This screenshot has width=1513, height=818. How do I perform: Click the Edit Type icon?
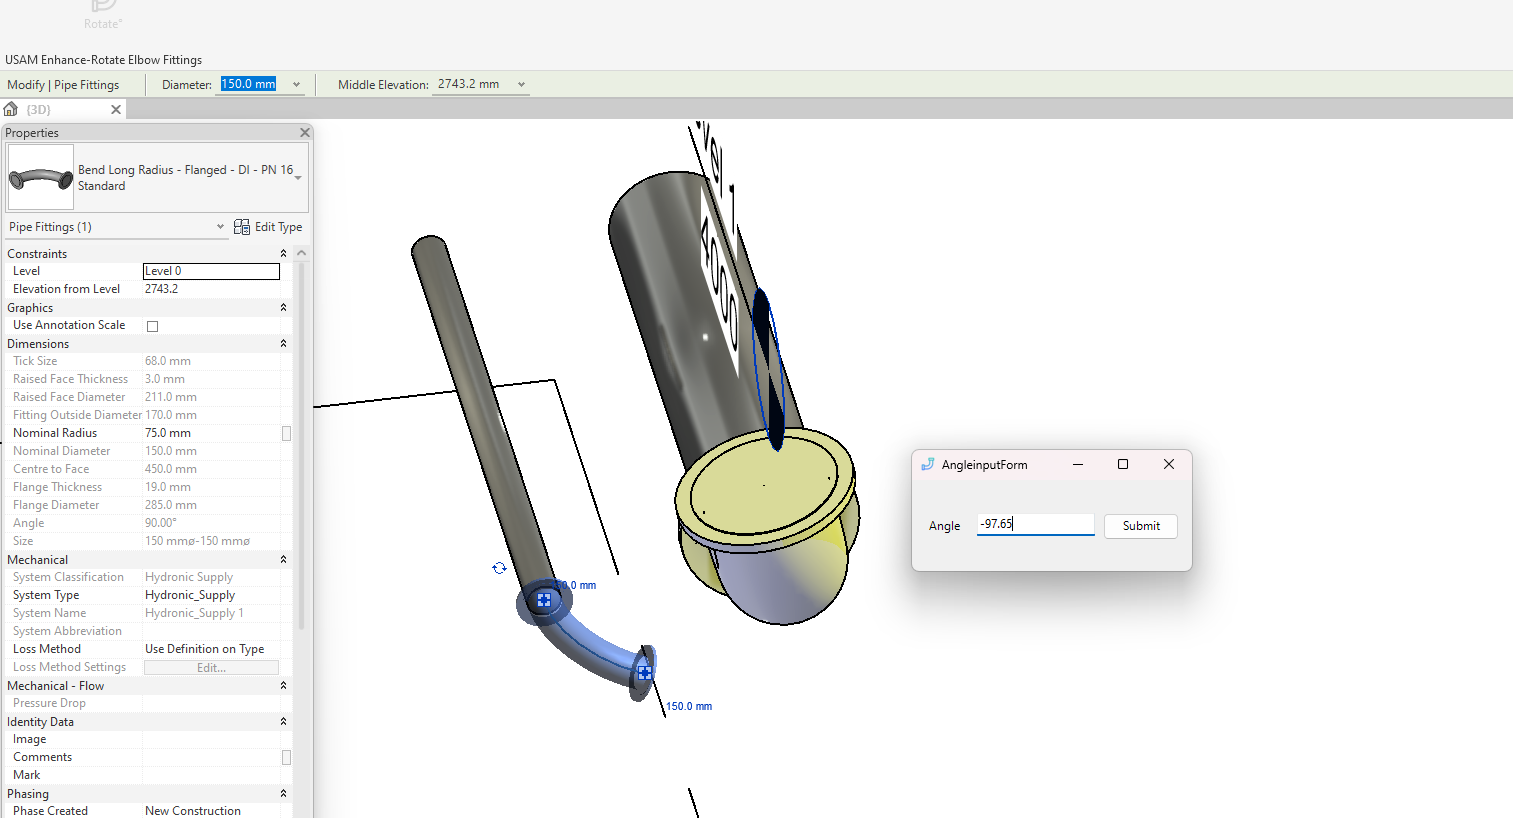click(242, 227)
